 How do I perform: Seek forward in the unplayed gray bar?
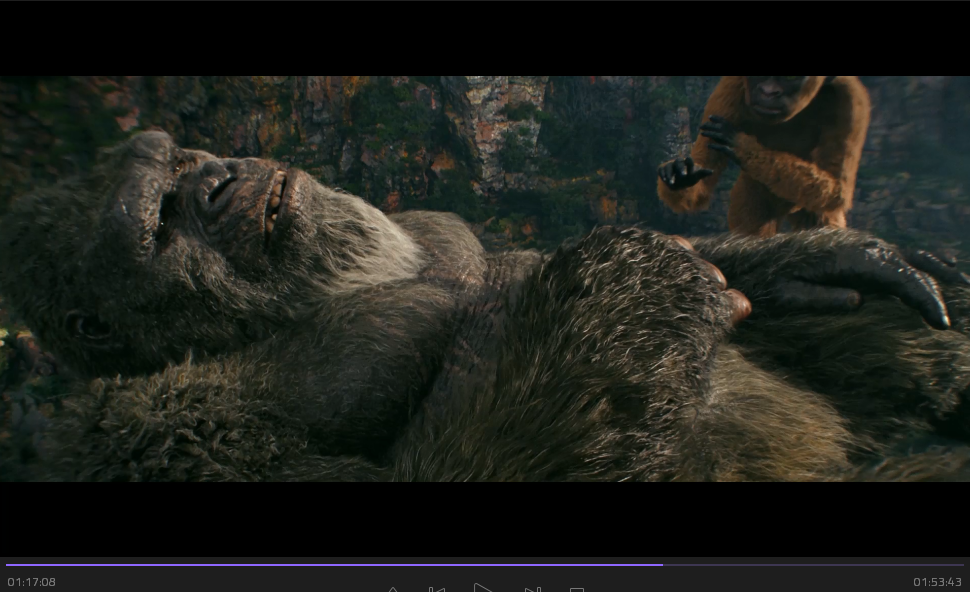tap(810, 565)
